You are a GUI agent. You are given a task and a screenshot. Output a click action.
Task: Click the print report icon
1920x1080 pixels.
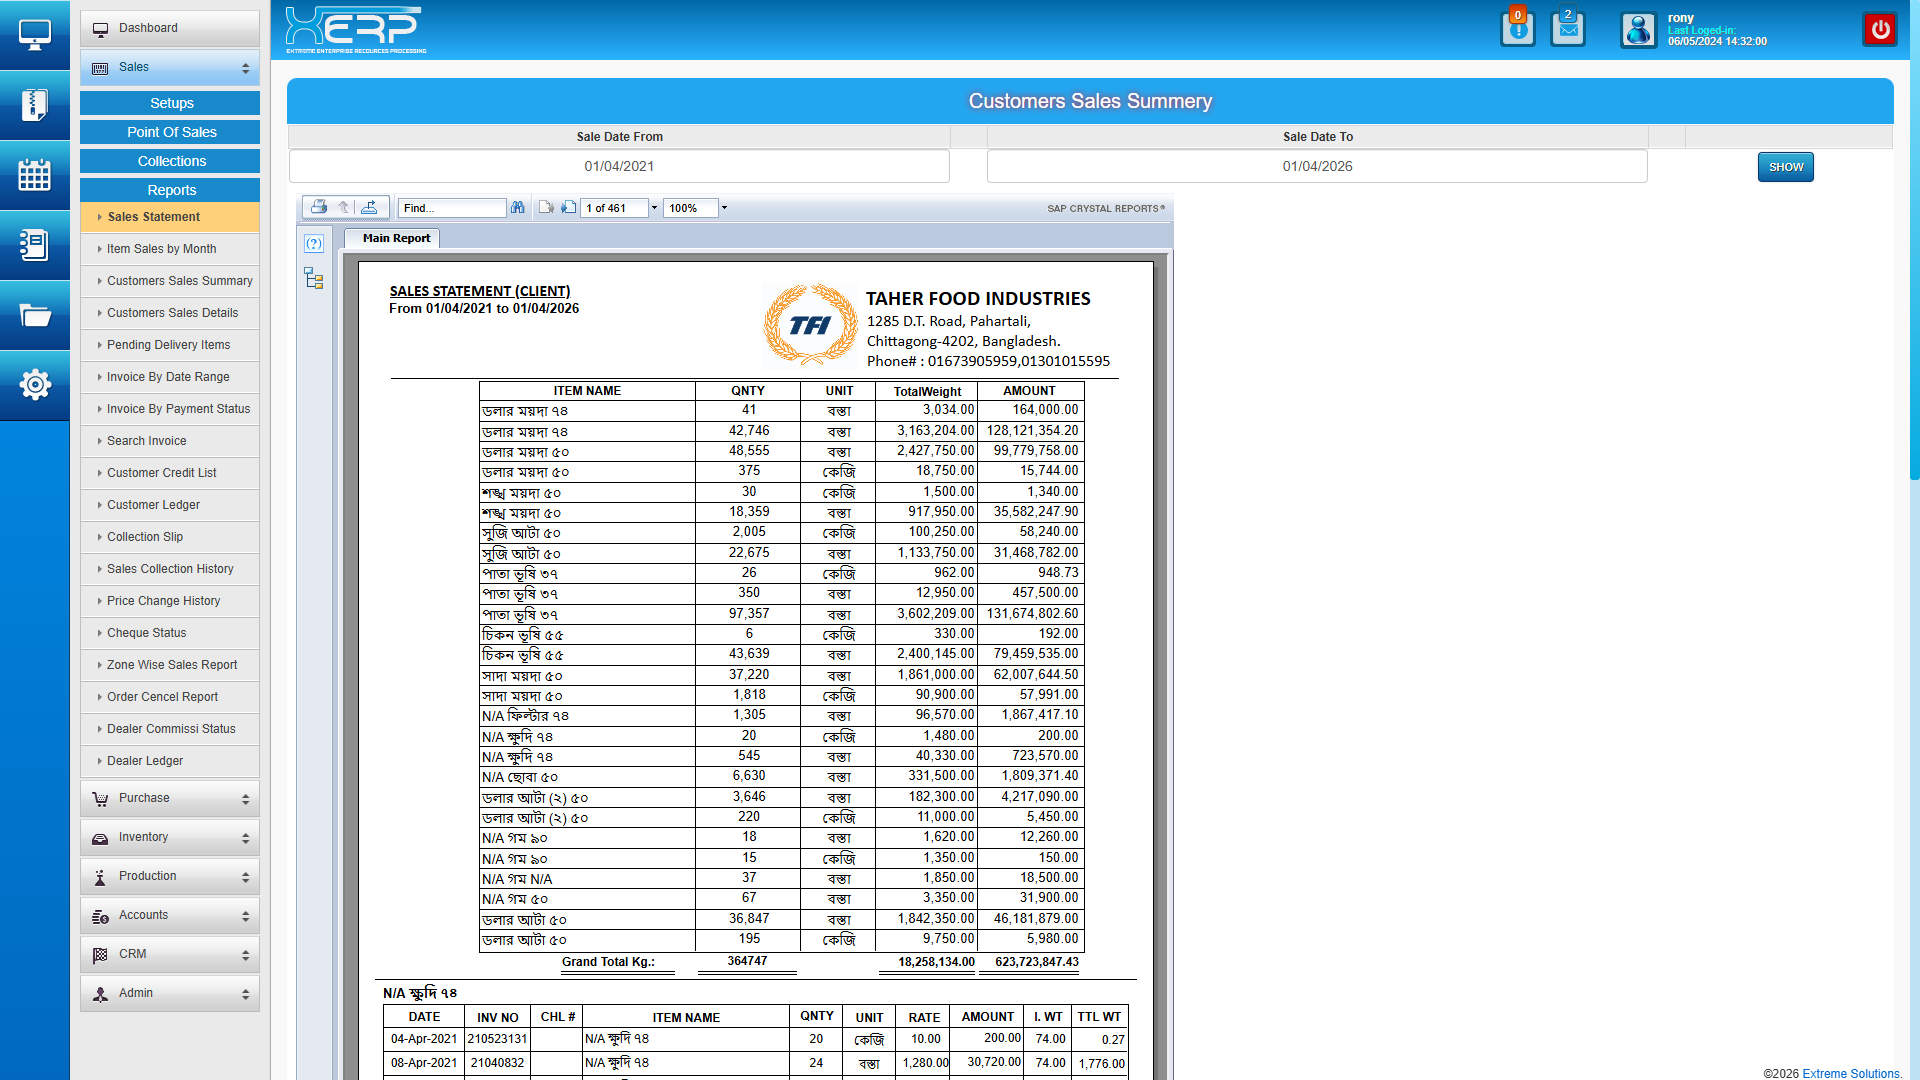tap(318, 207)
